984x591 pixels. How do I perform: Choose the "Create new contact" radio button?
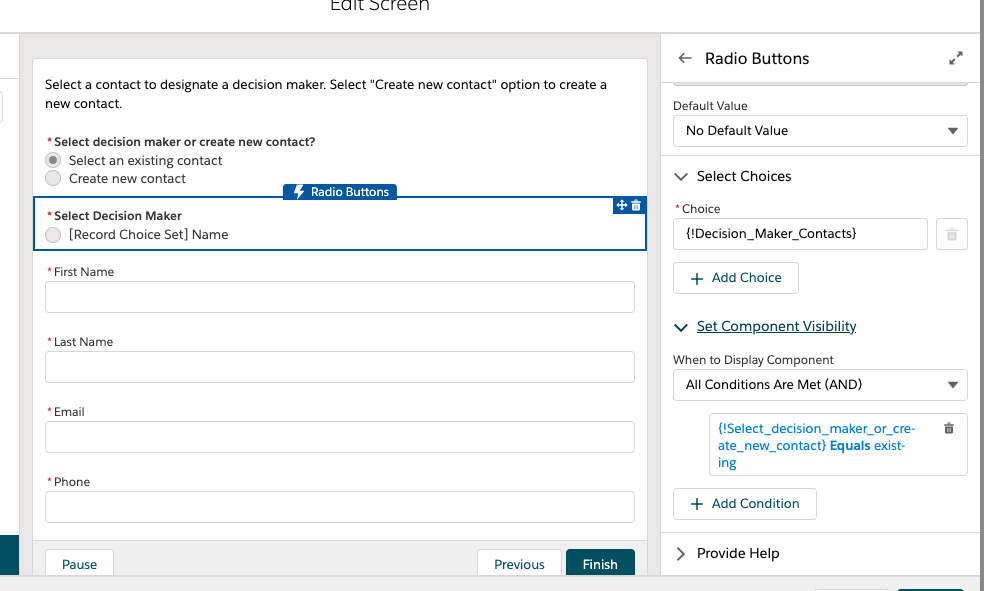click(x=54, y=178)
